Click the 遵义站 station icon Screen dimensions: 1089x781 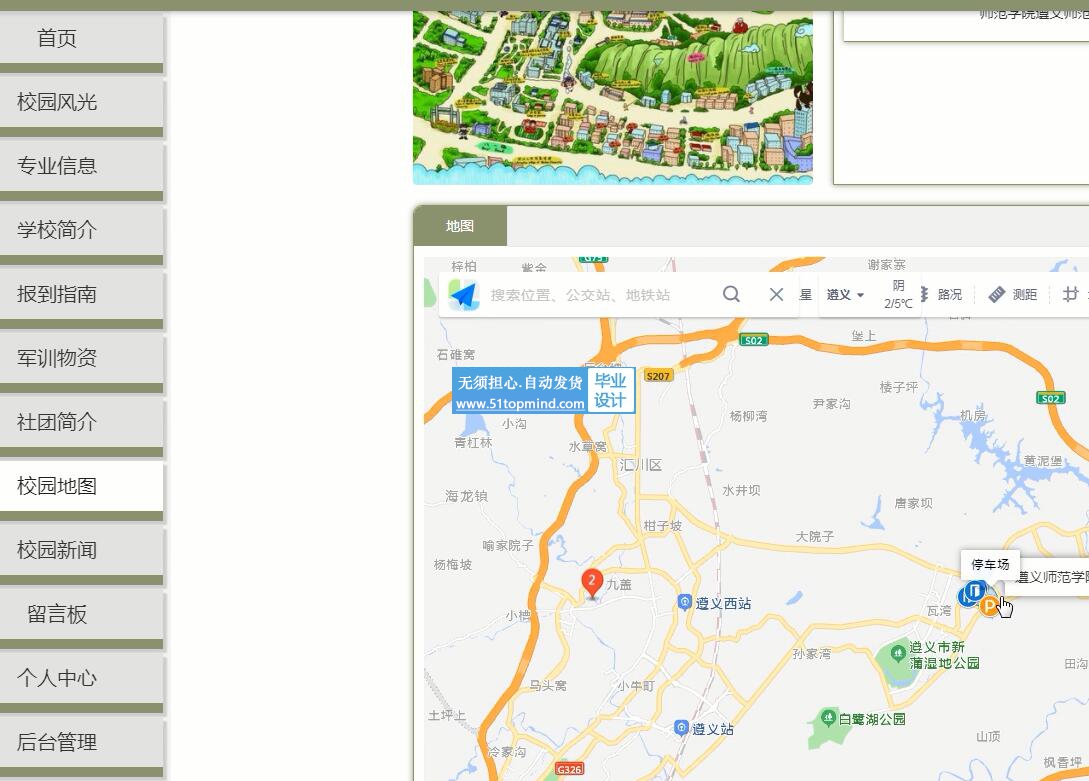pos(681,728)
